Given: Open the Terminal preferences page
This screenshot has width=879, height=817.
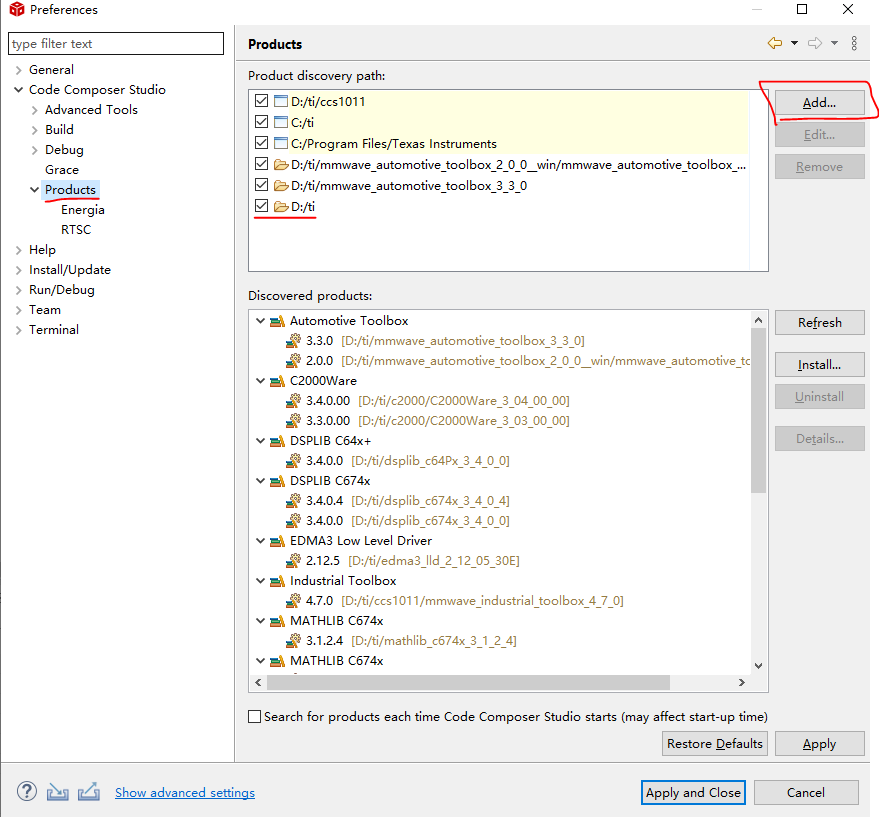Looking at the screenshot, I should click(x=54, y=330).
